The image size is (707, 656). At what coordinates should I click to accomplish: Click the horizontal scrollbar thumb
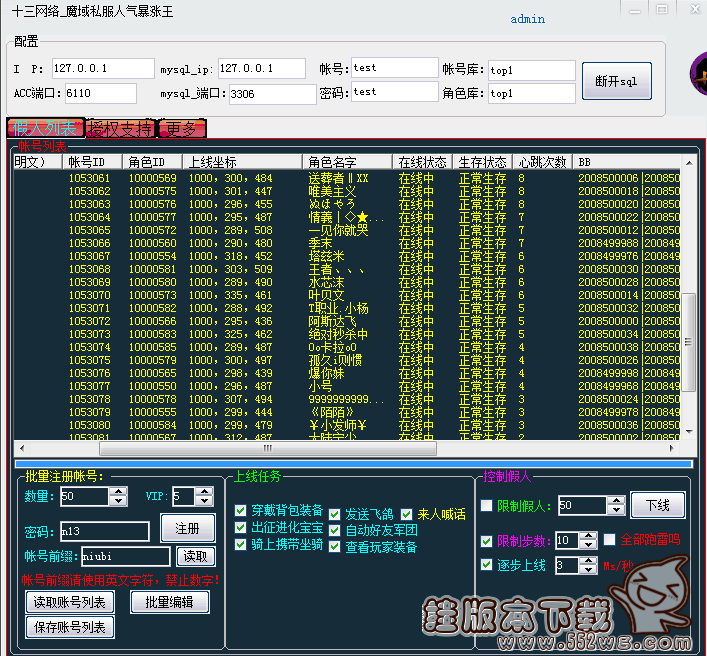(268, 448)
